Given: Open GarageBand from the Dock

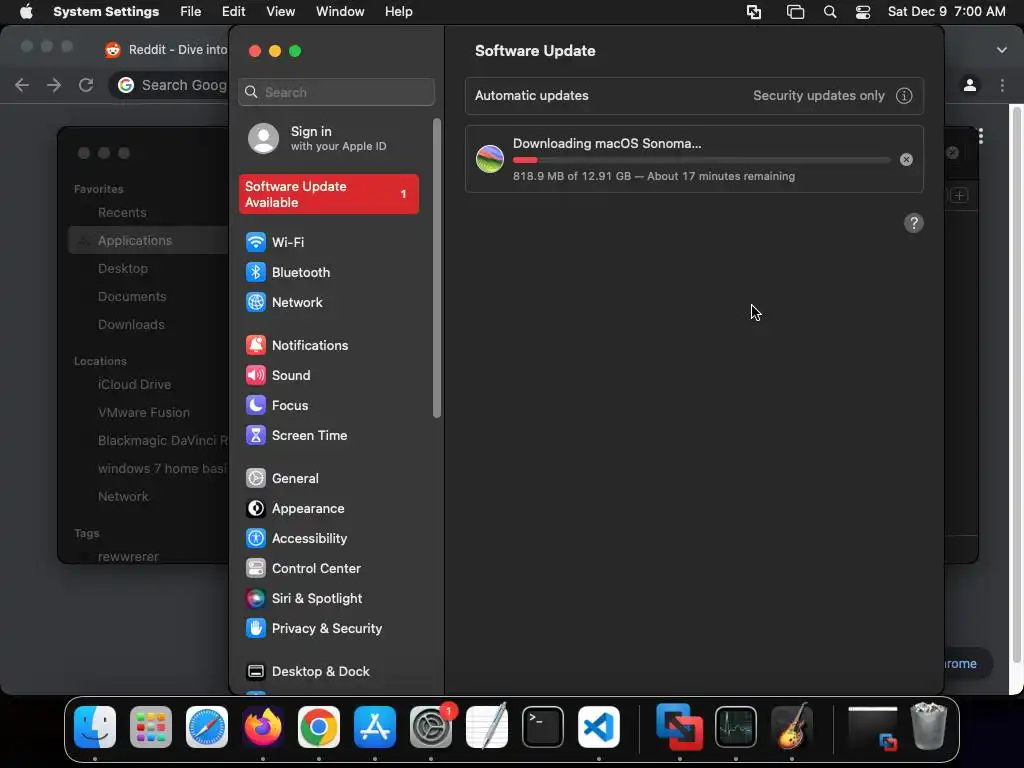Looking at the screenshot, I should [x=792, y=727].
